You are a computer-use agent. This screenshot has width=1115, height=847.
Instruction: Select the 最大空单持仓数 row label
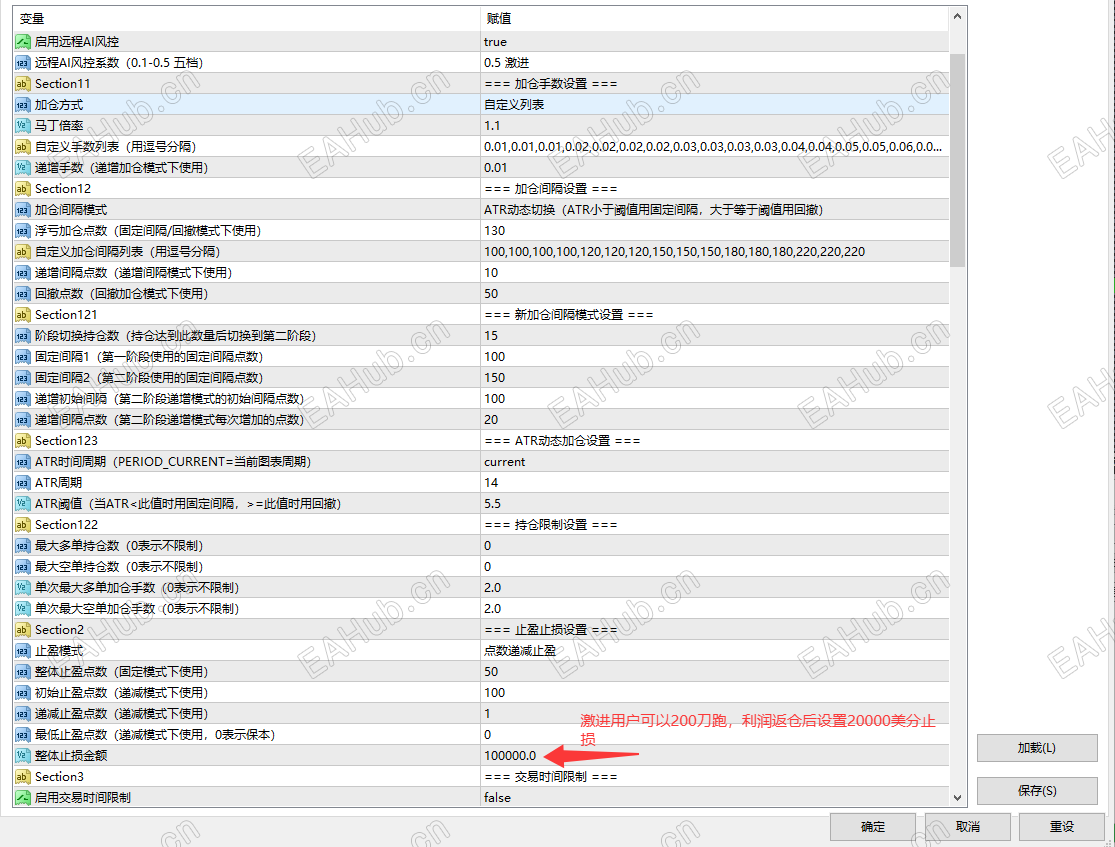pyautogui.click(x=119, y=567)
